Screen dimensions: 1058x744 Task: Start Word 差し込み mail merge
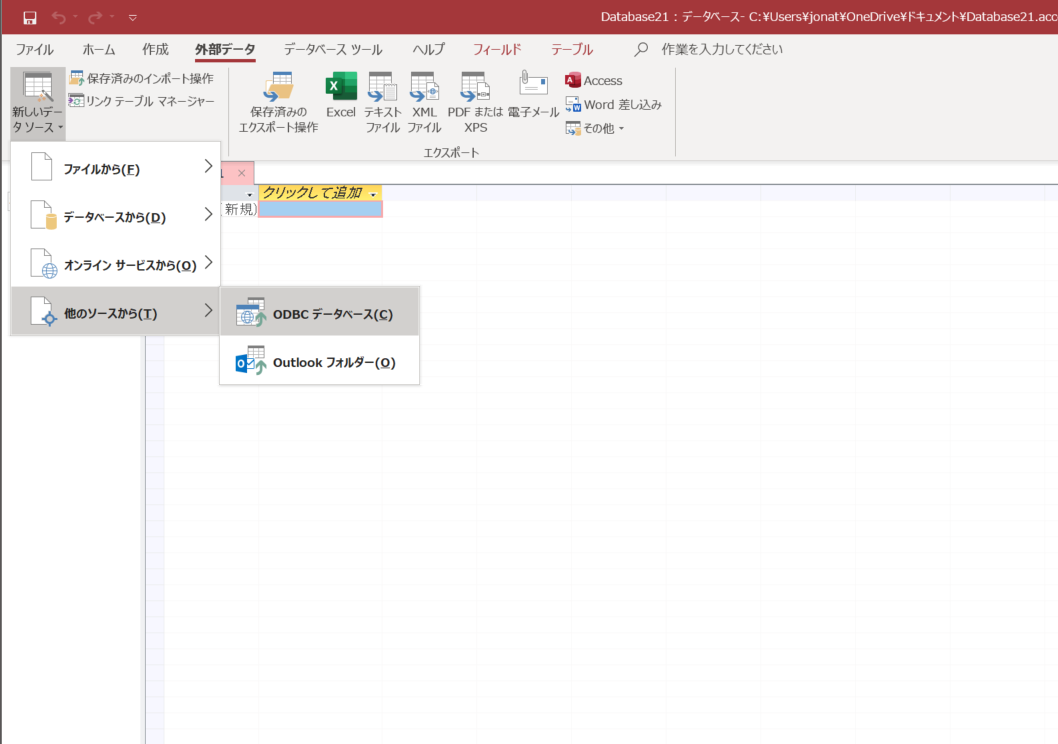pyautogui.click(x=610, y=104)
